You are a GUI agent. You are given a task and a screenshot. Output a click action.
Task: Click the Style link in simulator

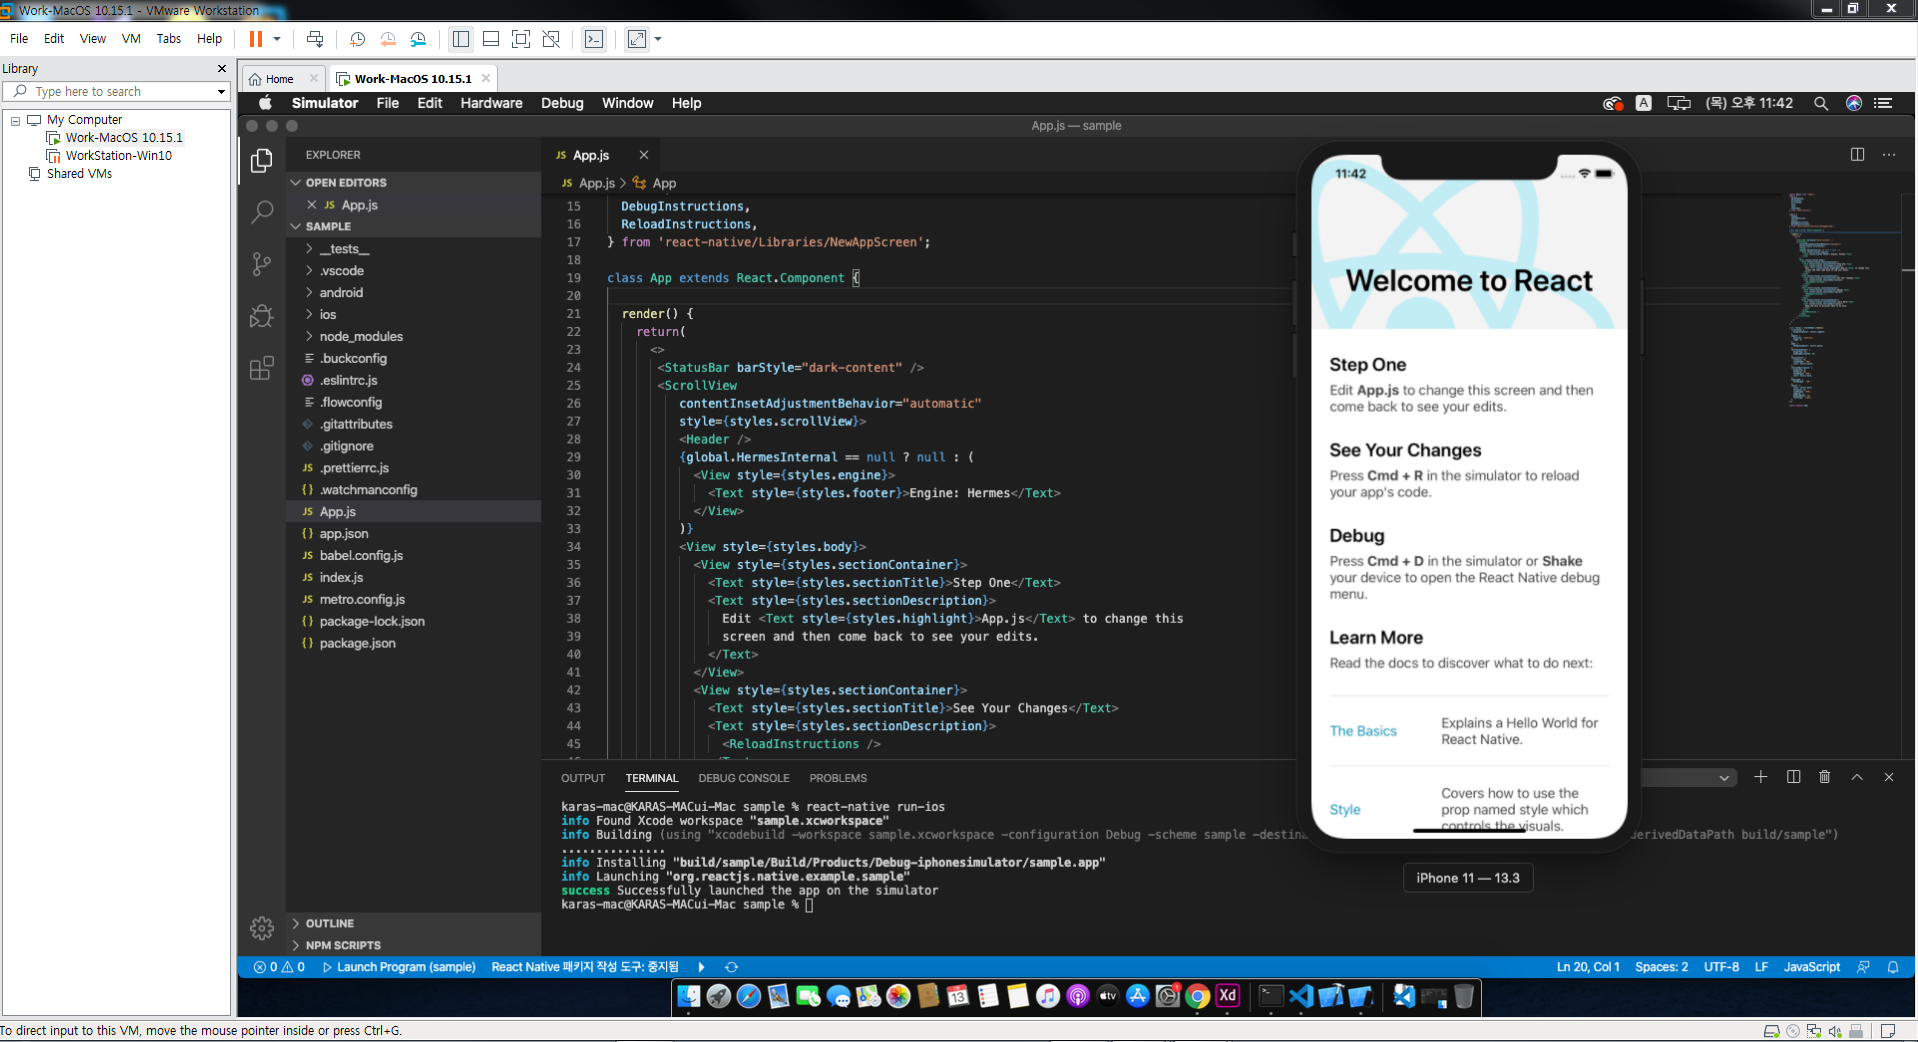(1345, 810)
